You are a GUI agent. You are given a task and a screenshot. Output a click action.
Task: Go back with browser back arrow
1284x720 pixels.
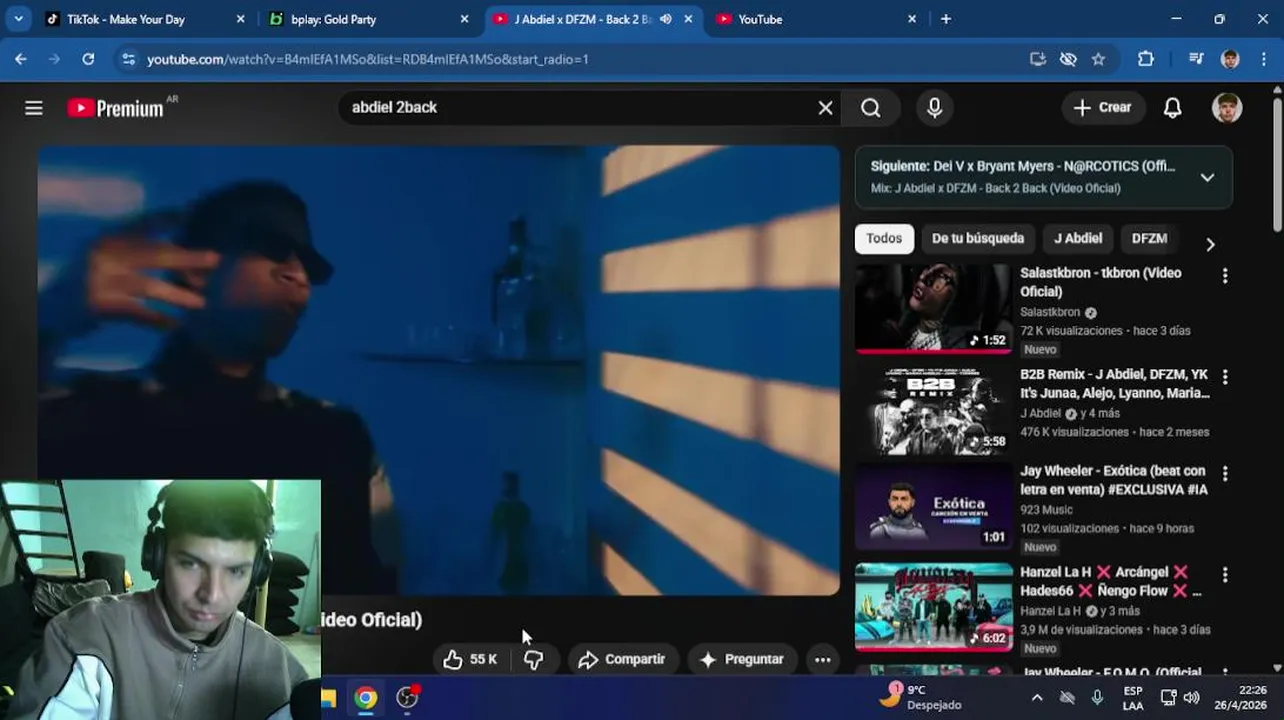pos(21,59)
